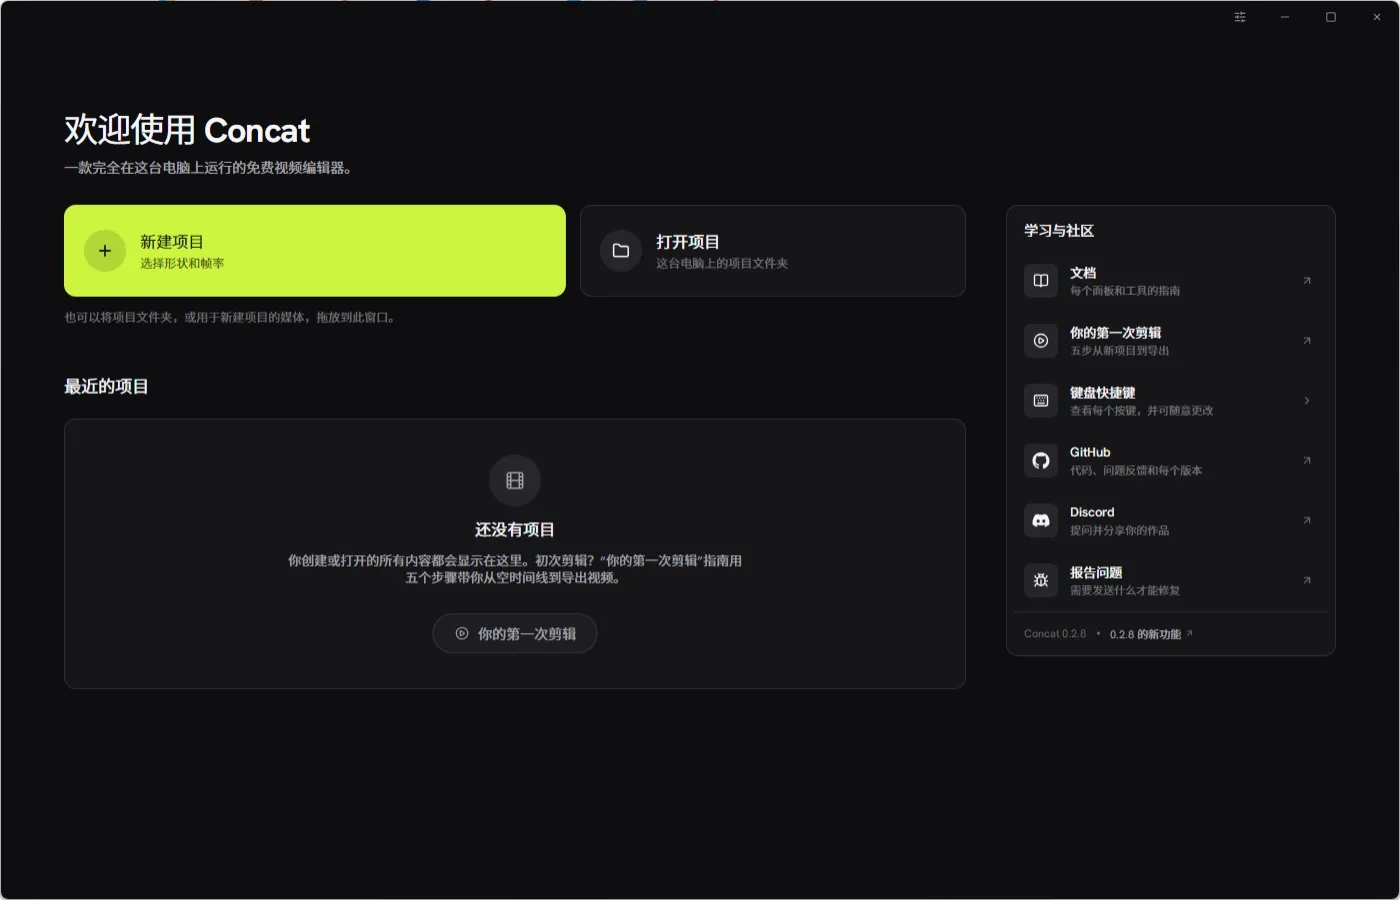Viewport: 1400px width, 900px height.
Task: Click the Discord logo icon
Action: click(1041, 521)
